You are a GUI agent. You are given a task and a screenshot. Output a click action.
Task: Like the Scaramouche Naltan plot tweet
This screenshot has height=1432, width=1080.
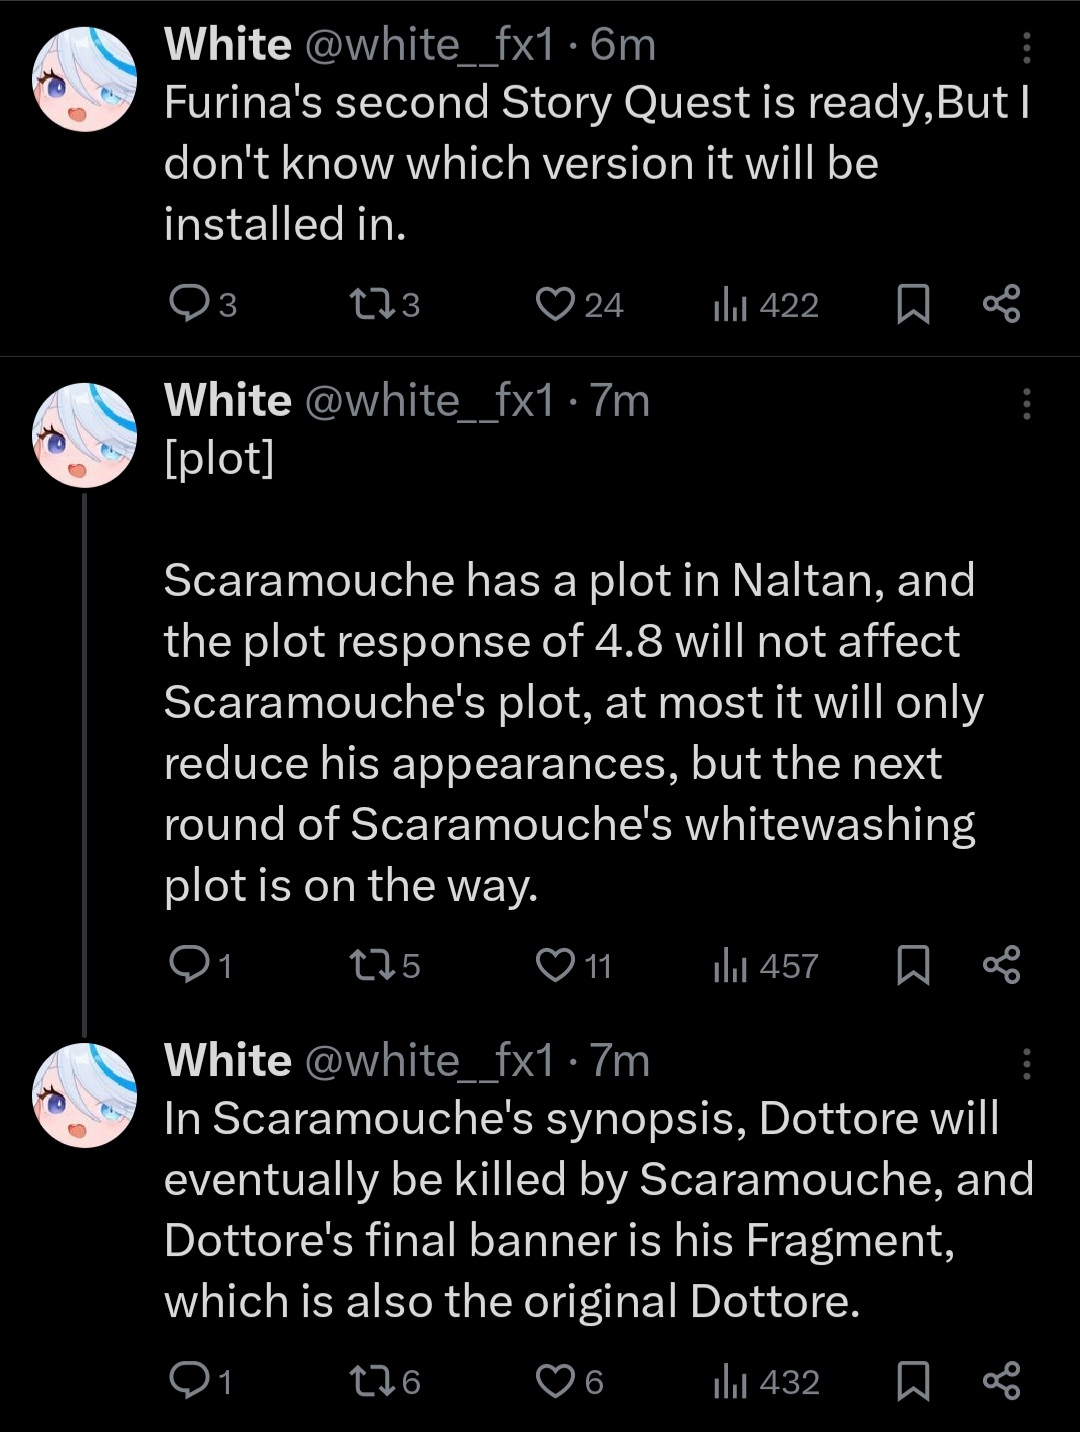pos(554,965)
